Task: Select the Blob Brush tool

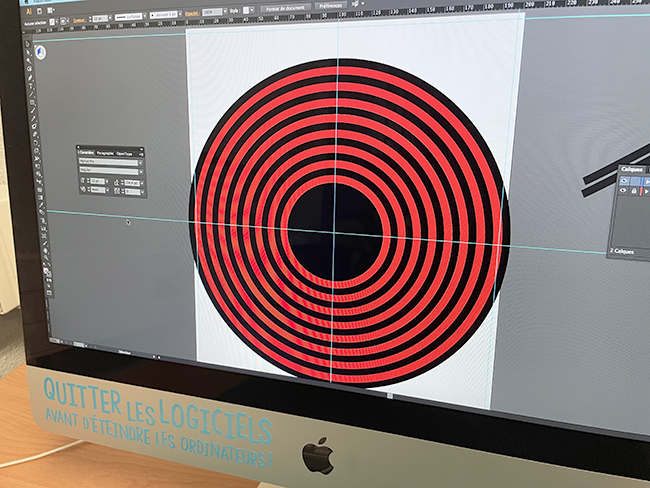Action: pyautogui.click(x=34, y=127)
